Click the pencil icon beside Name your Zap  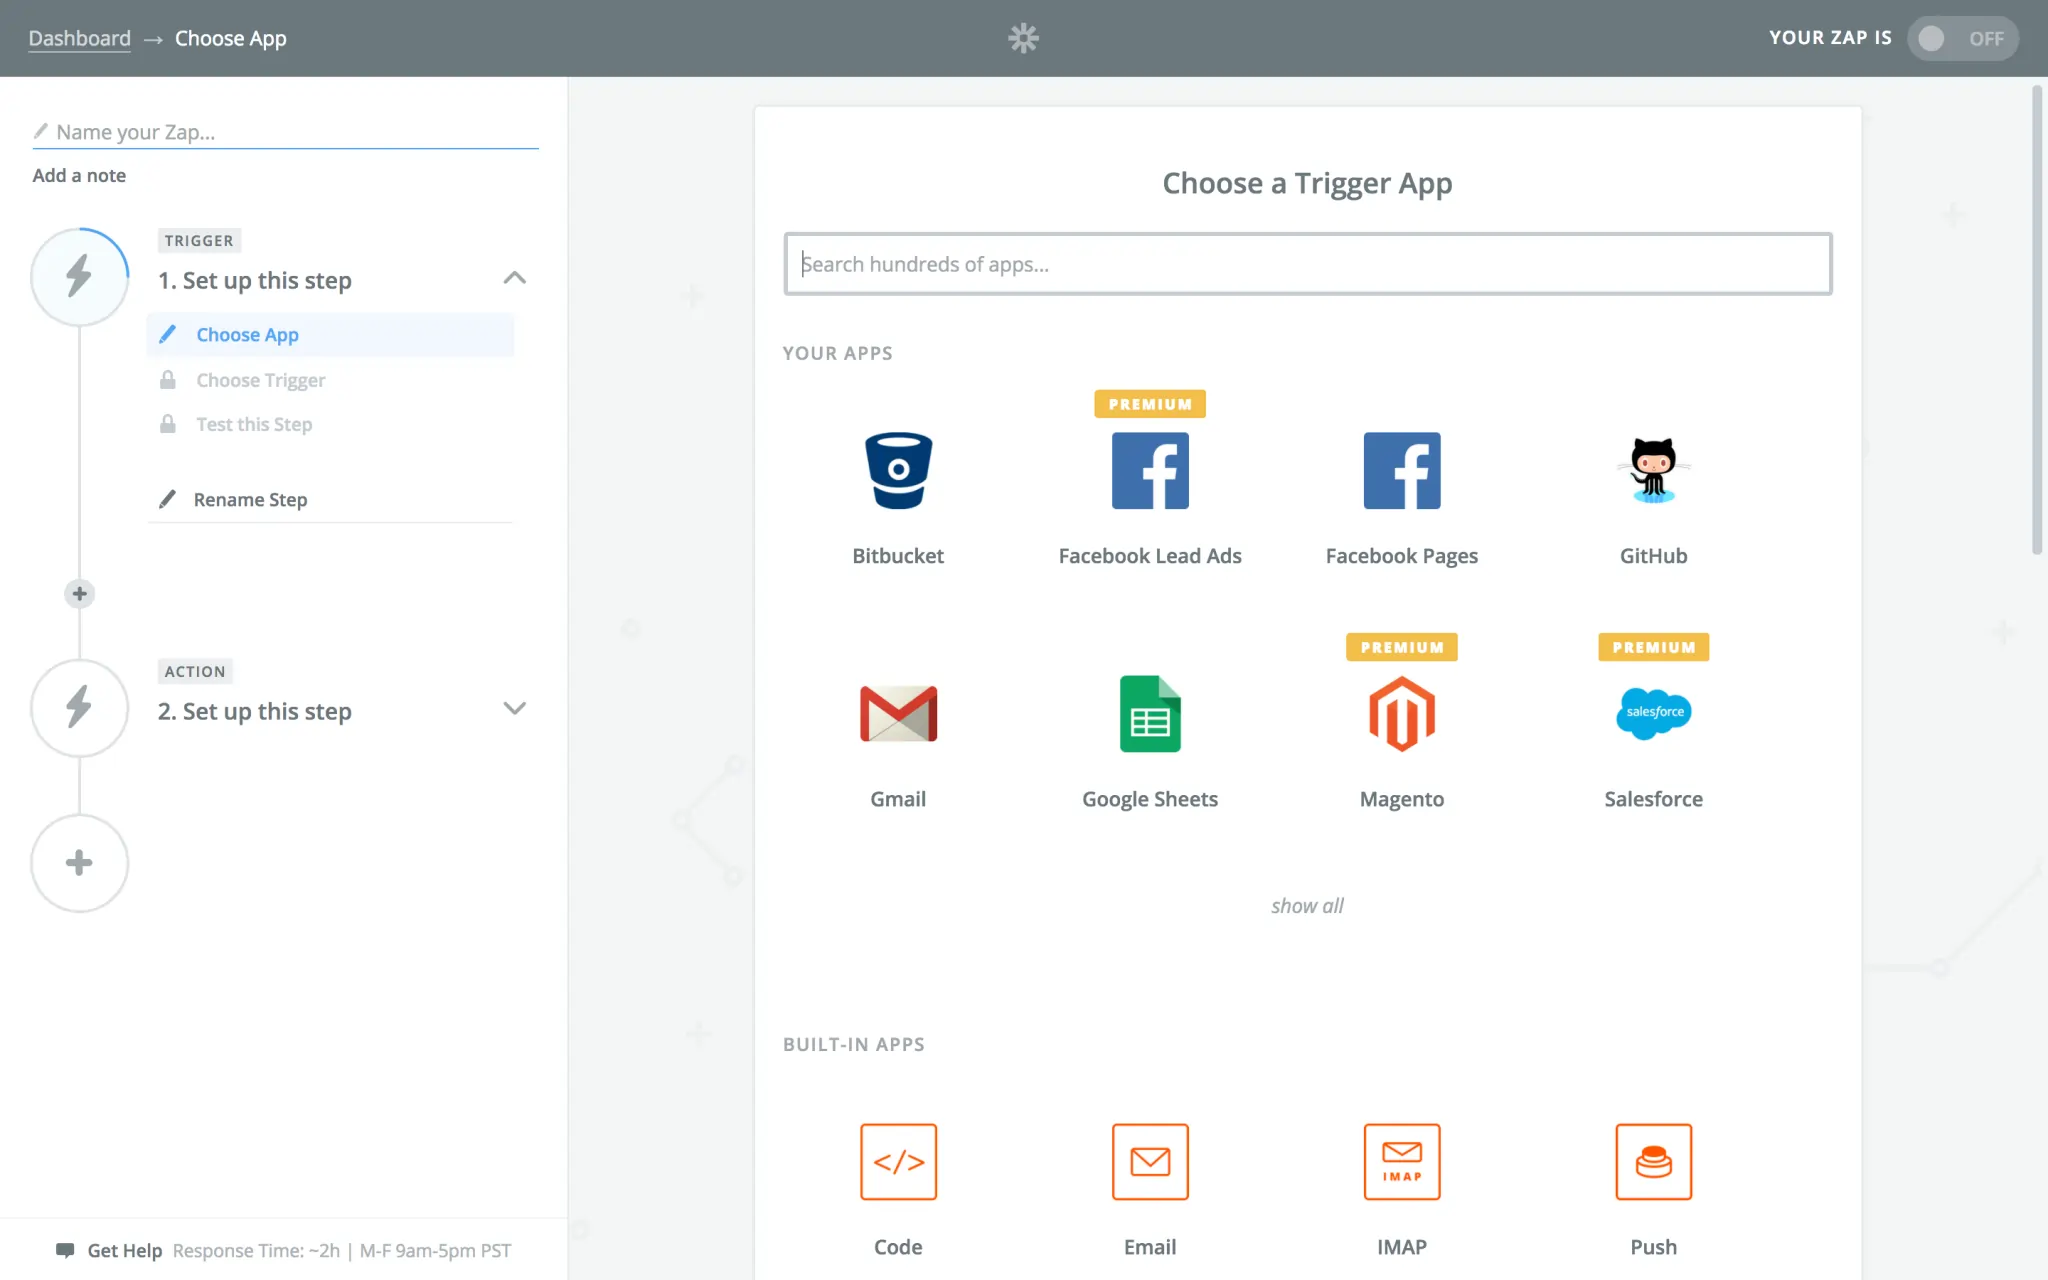[41, 131]
